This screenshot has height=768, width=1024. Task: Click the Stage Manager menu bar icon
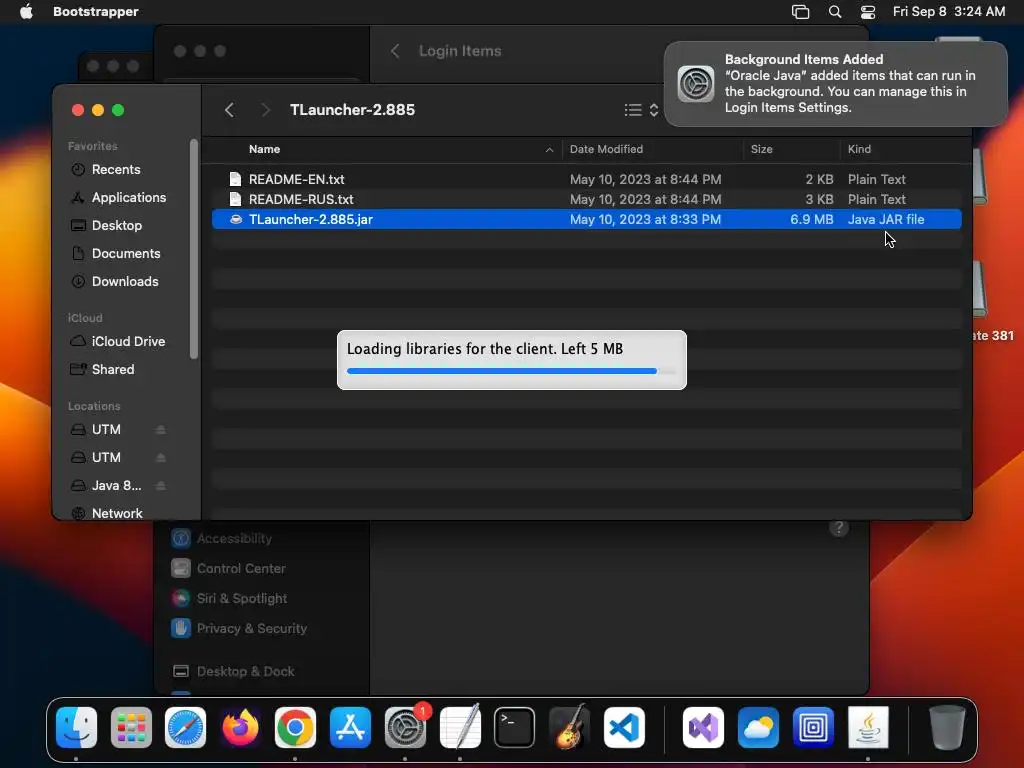pos(801,12)
